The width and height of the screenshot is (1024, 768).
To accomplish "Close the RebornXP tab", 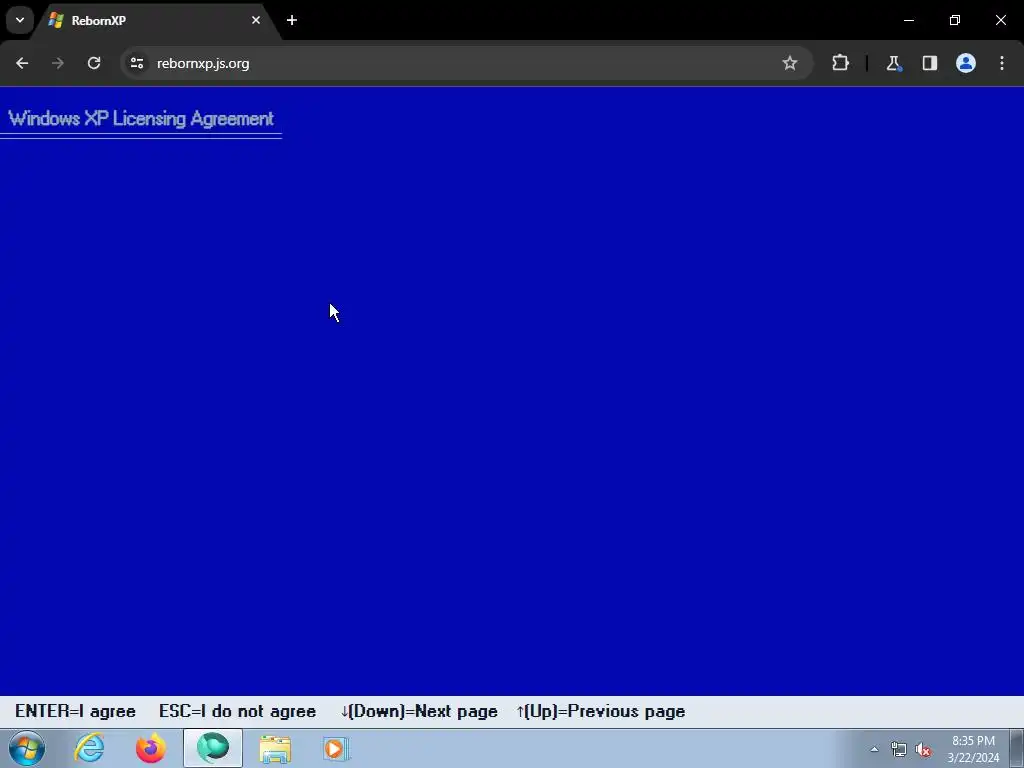I will [256, 20].
